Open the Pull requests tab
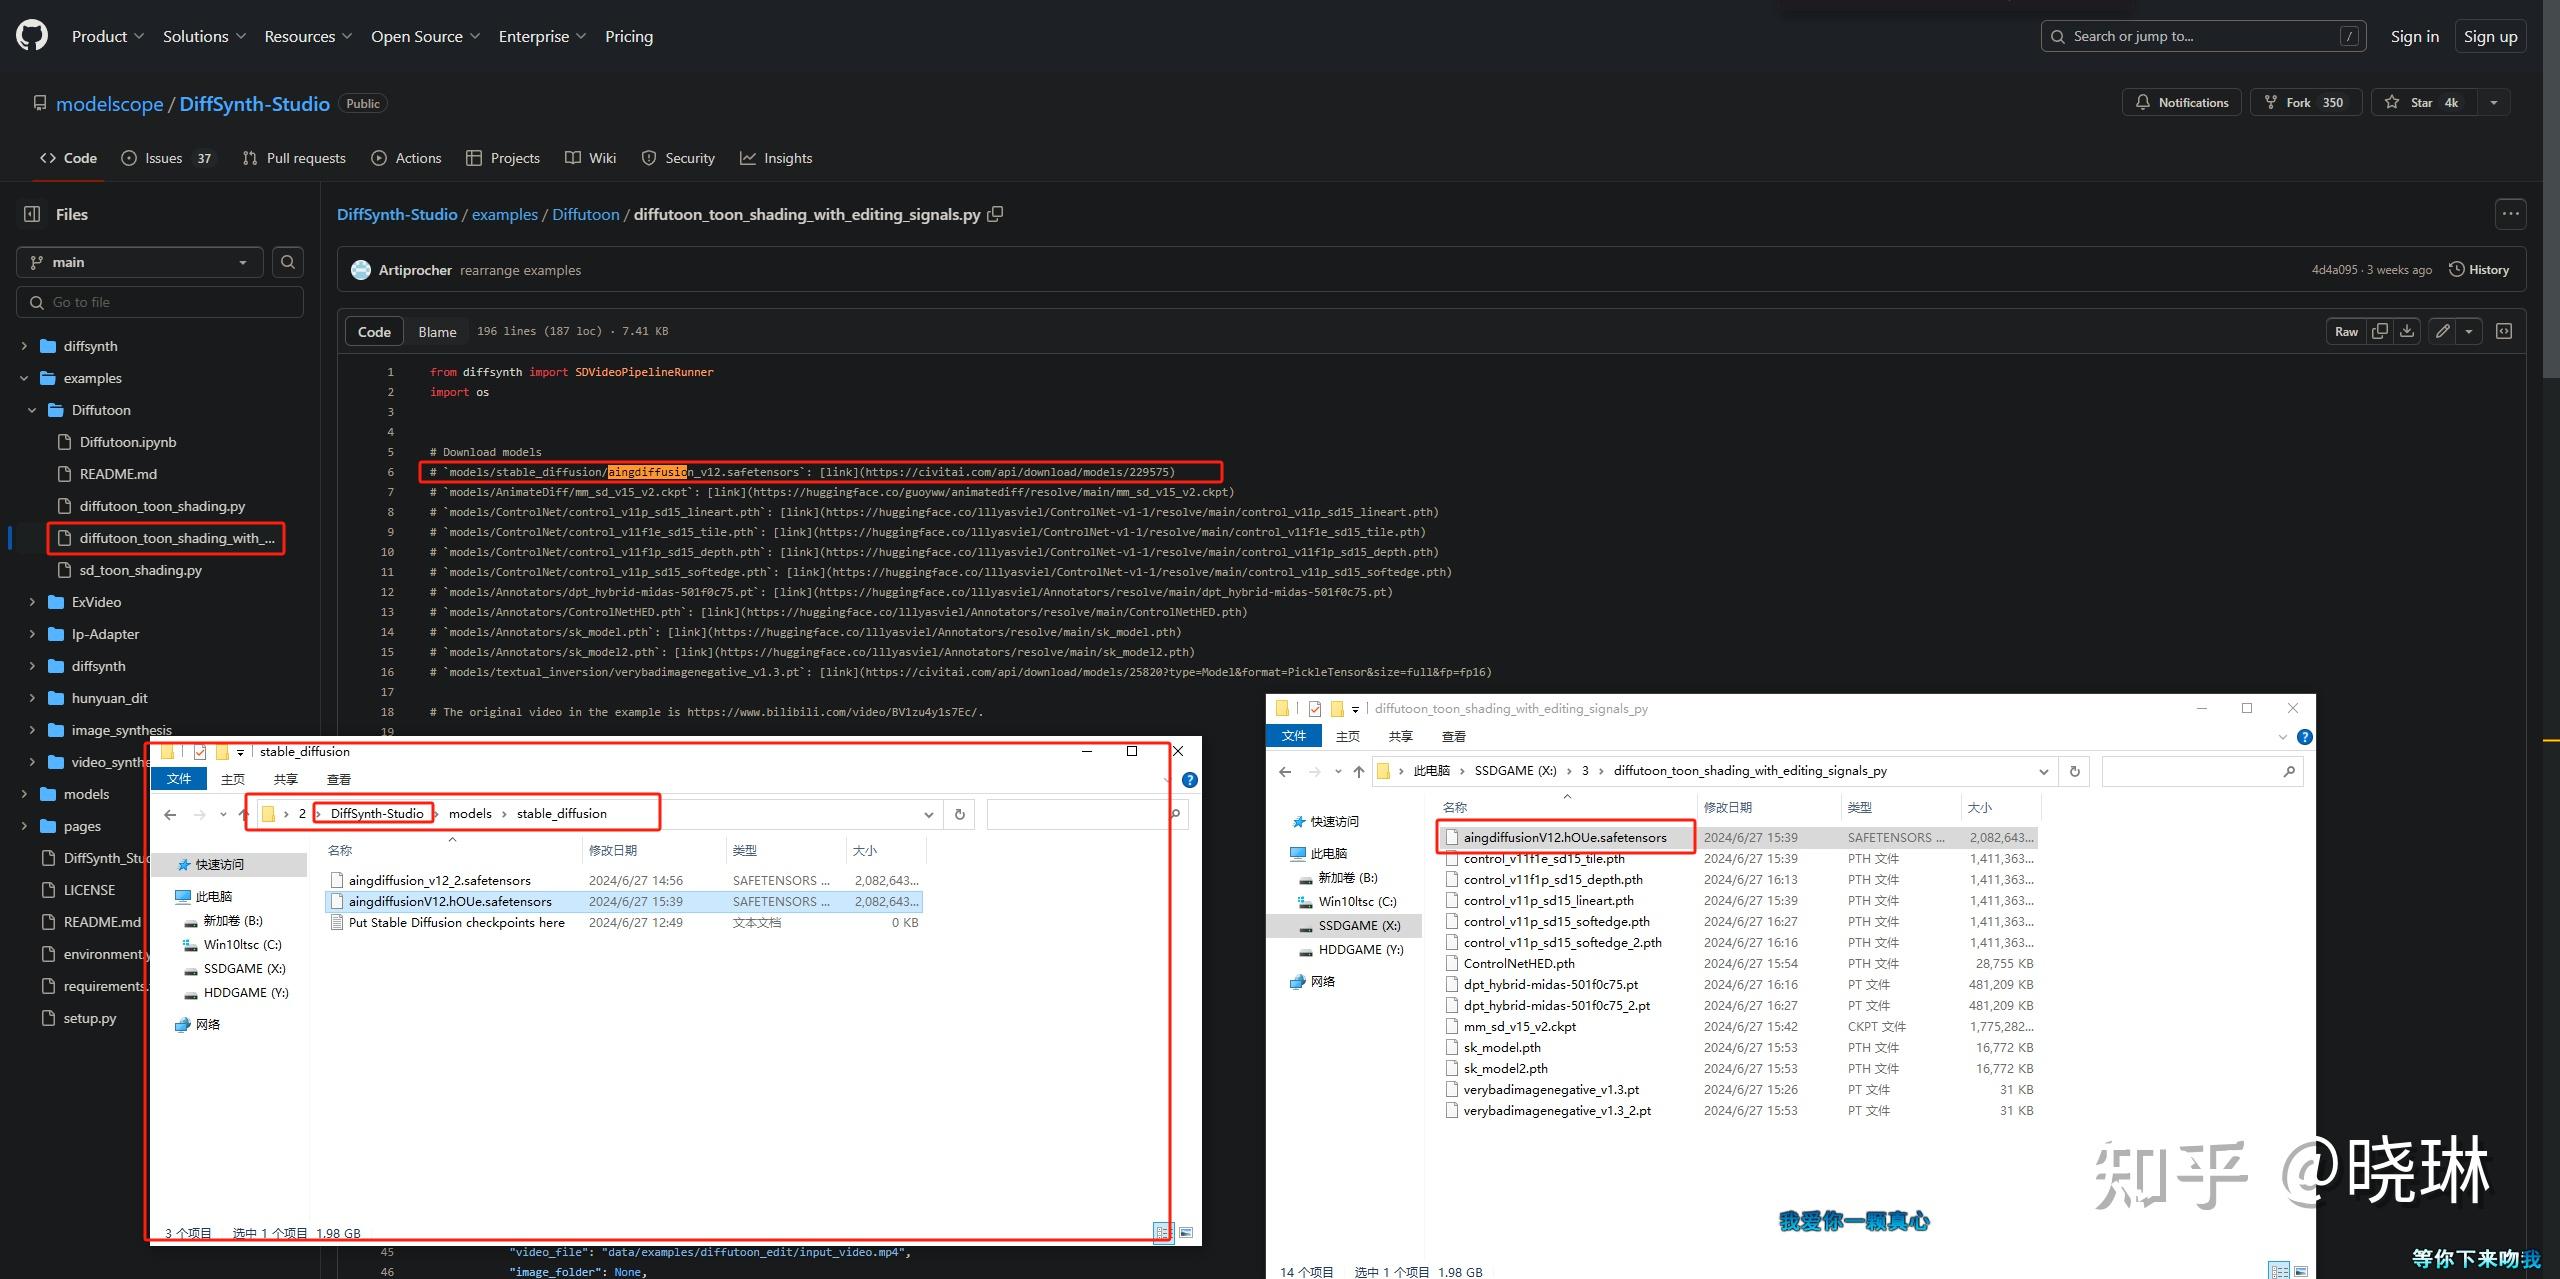The height and width of the screenshot is (1279, 2560). (x=294, y=158)
